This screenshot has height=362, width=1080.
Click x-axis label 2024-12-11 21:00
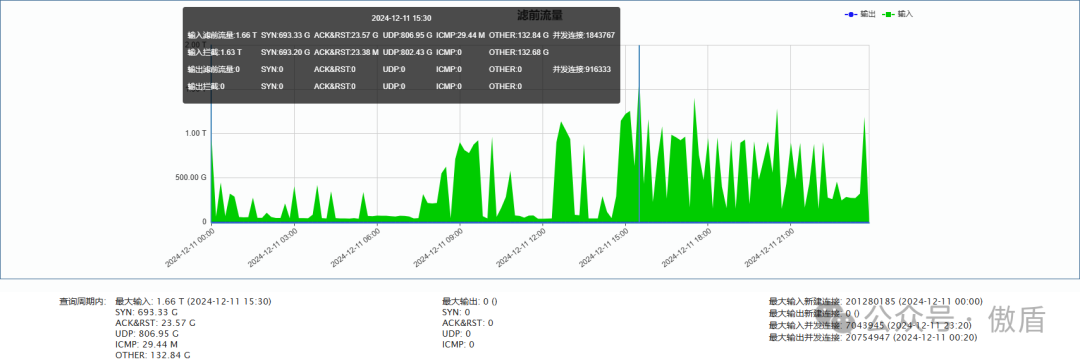click(x=769, y=248)
